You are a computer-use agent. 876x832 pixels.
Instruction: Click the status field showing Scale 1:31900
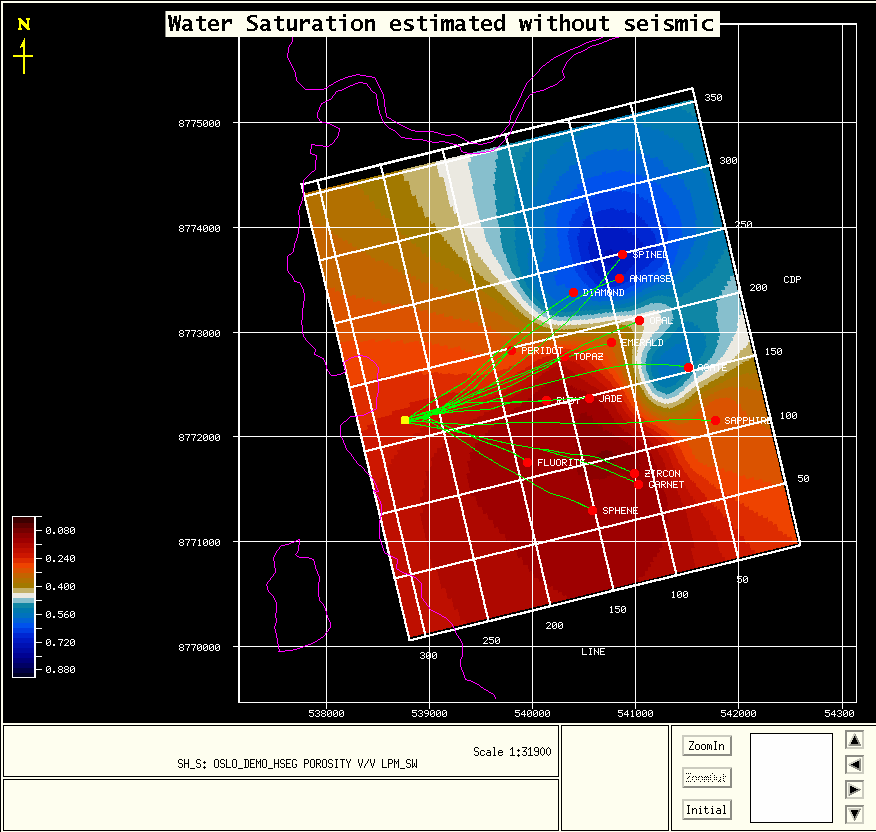coord(280,752)
